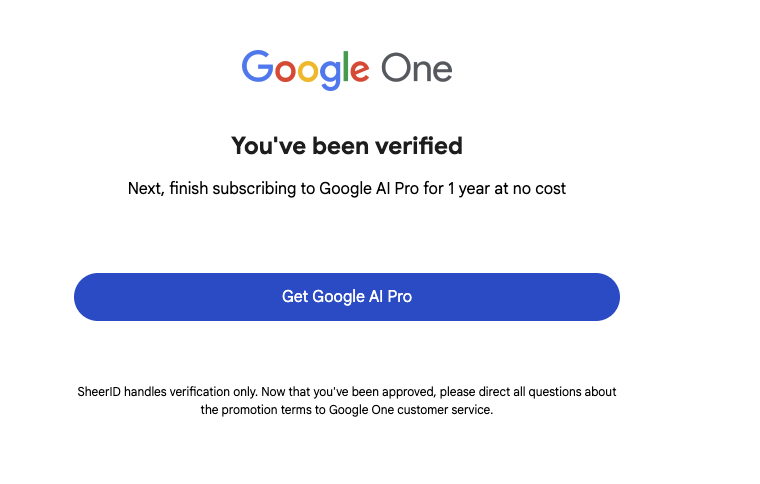Screen dimensions: 760x484
Task: Click Google AI Pro in the subtitle
Action: pyautogui.click(x=369, y=188)
